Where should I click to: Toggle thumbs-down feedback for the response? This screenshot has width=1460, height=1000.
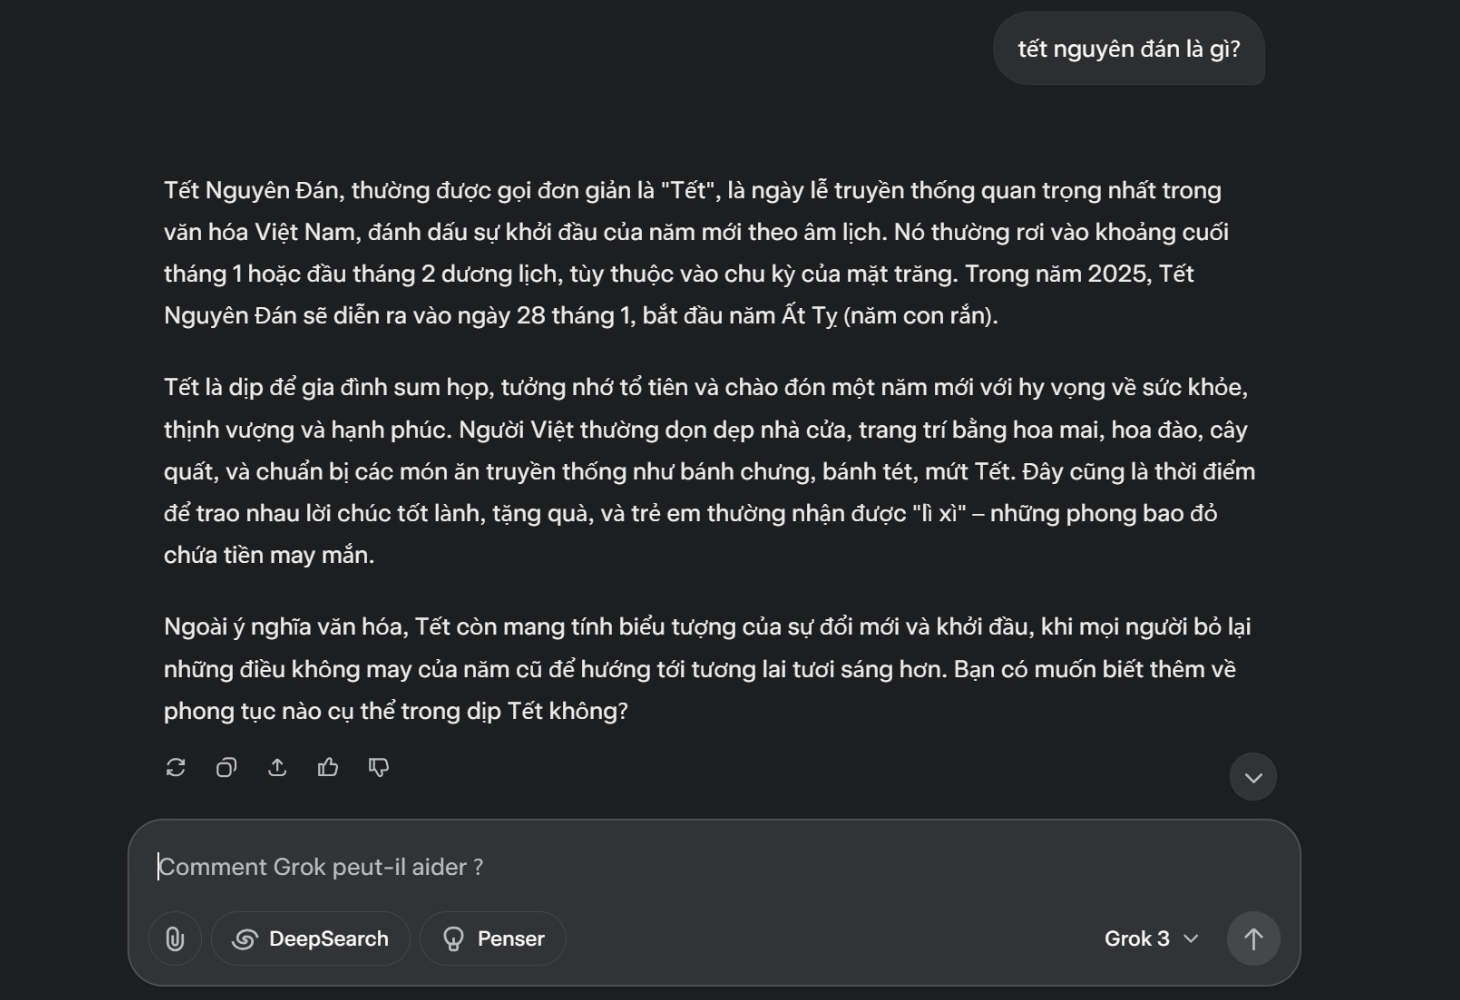[378, 768]
